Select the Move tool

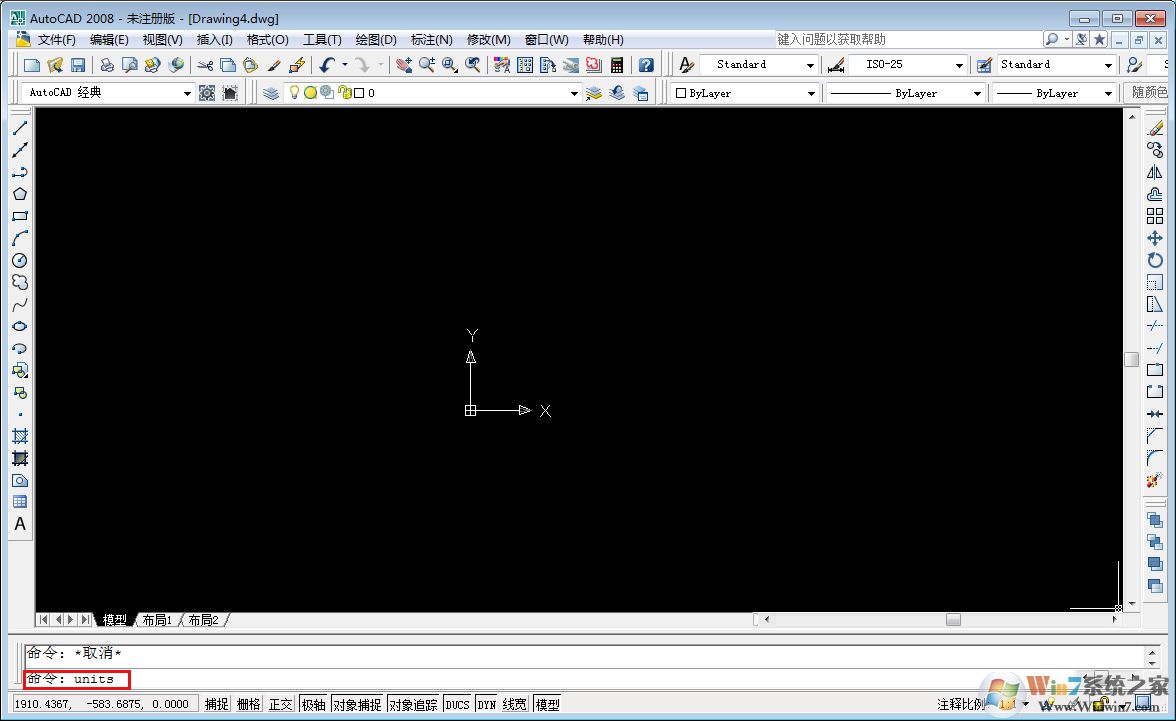click(1155, 238)
